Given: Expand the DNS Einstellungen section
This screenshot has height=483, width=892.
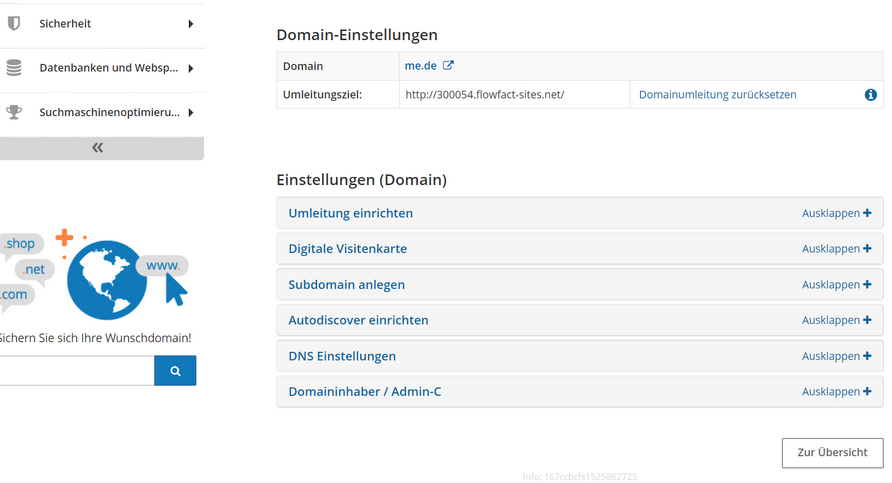Looking at the screenshot, I should tap(580, 356).
